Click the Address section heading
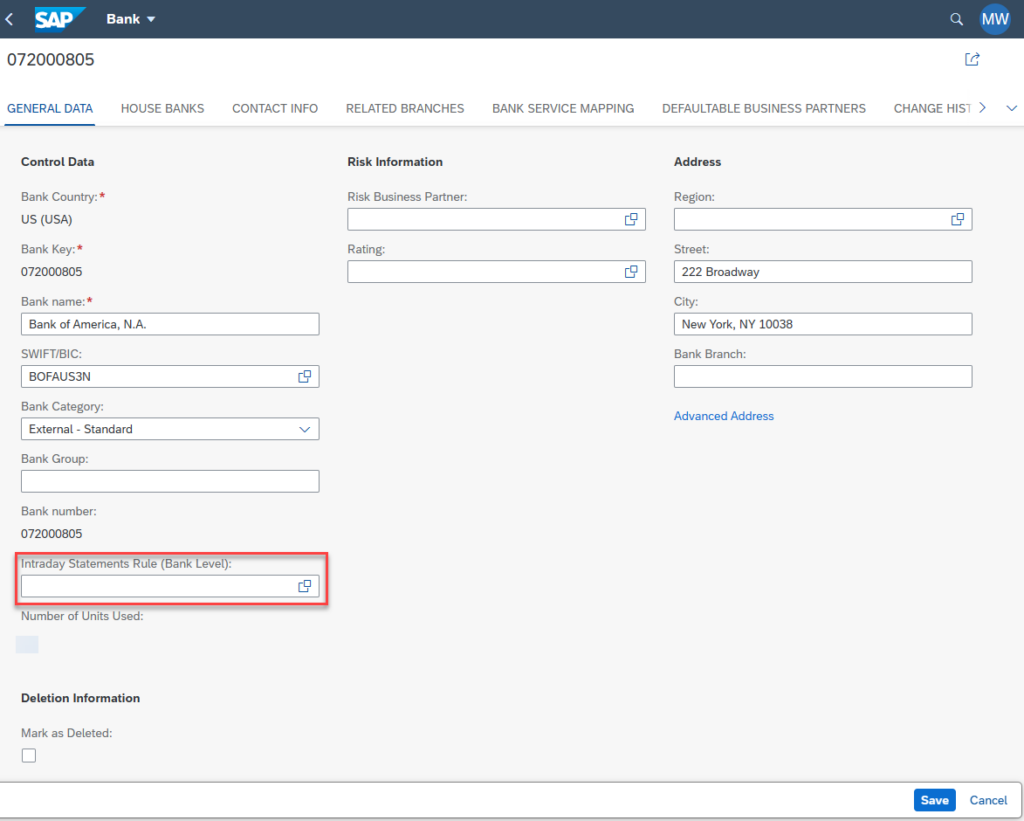Viewport: 1024px width, 821px height. [x=697, y=162]
